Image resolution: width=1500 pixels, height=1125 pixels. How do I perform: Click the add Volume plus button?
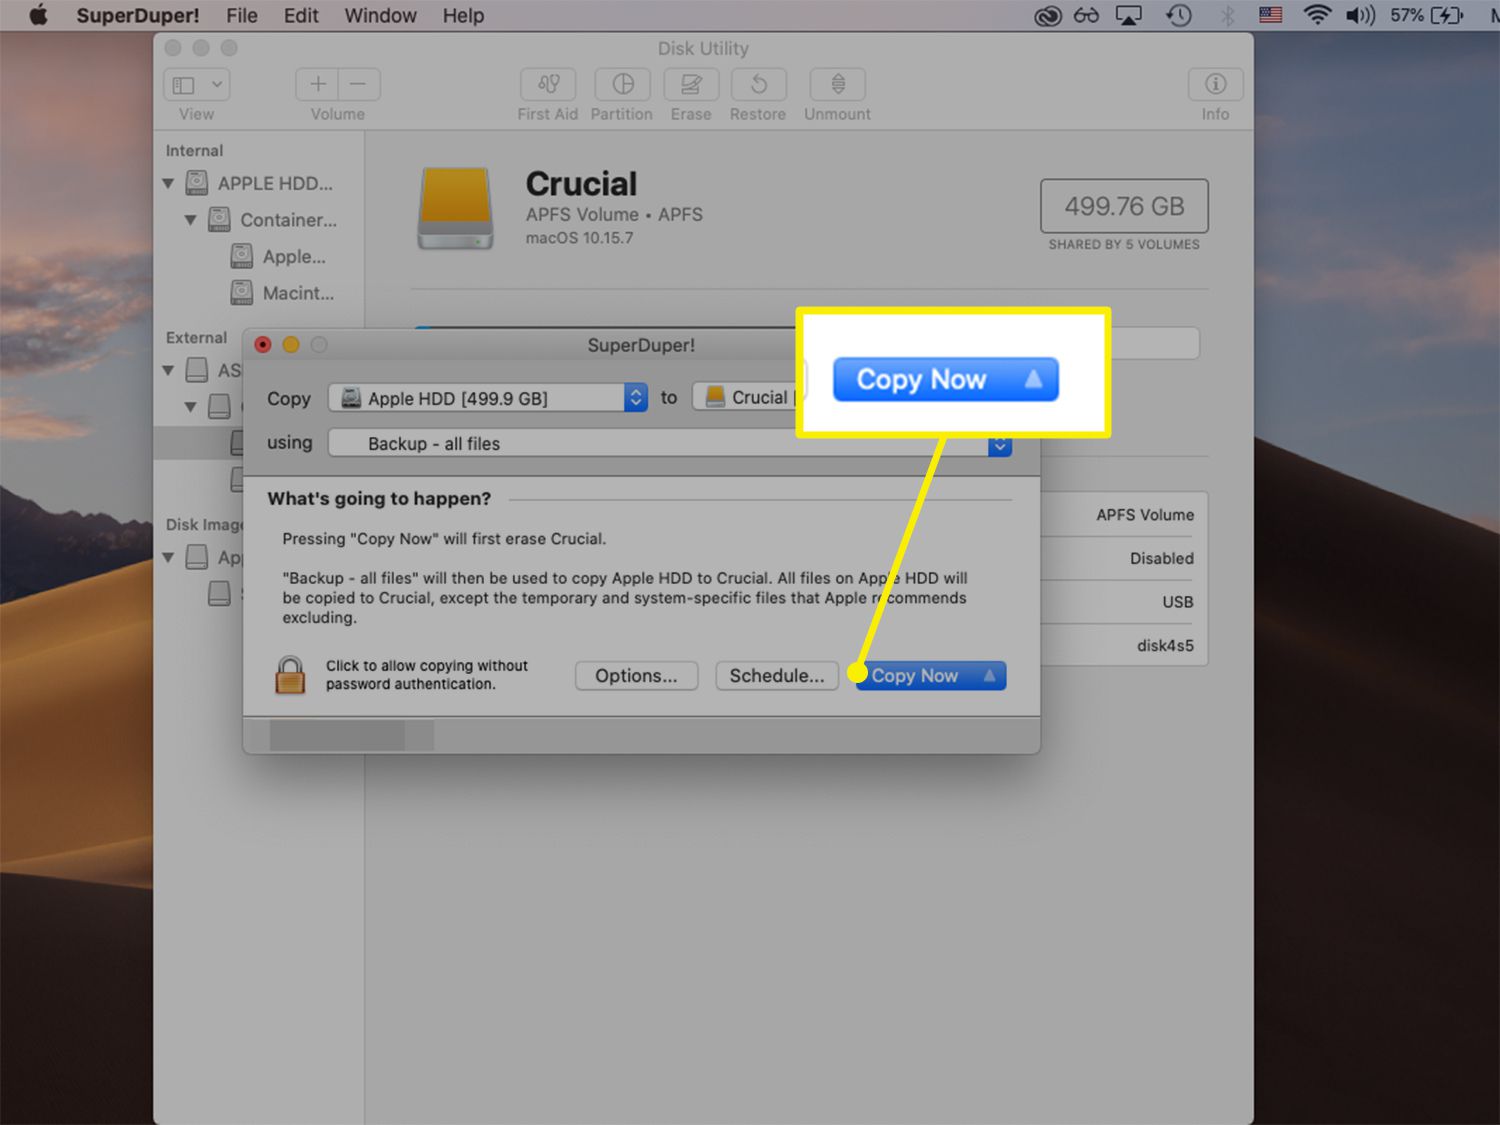click(317, 84)
